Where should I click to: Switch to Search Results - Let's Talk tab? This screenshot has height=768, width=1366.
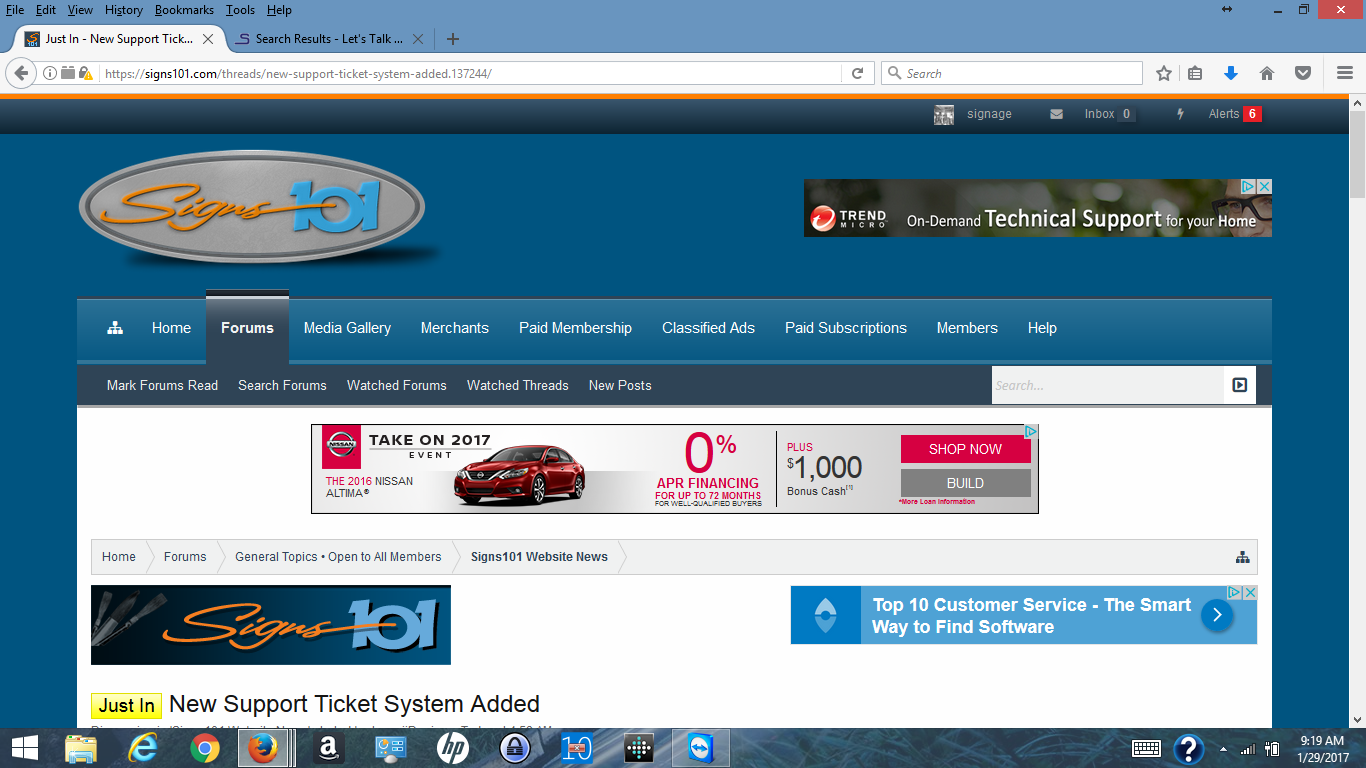[x=329, y=39]
